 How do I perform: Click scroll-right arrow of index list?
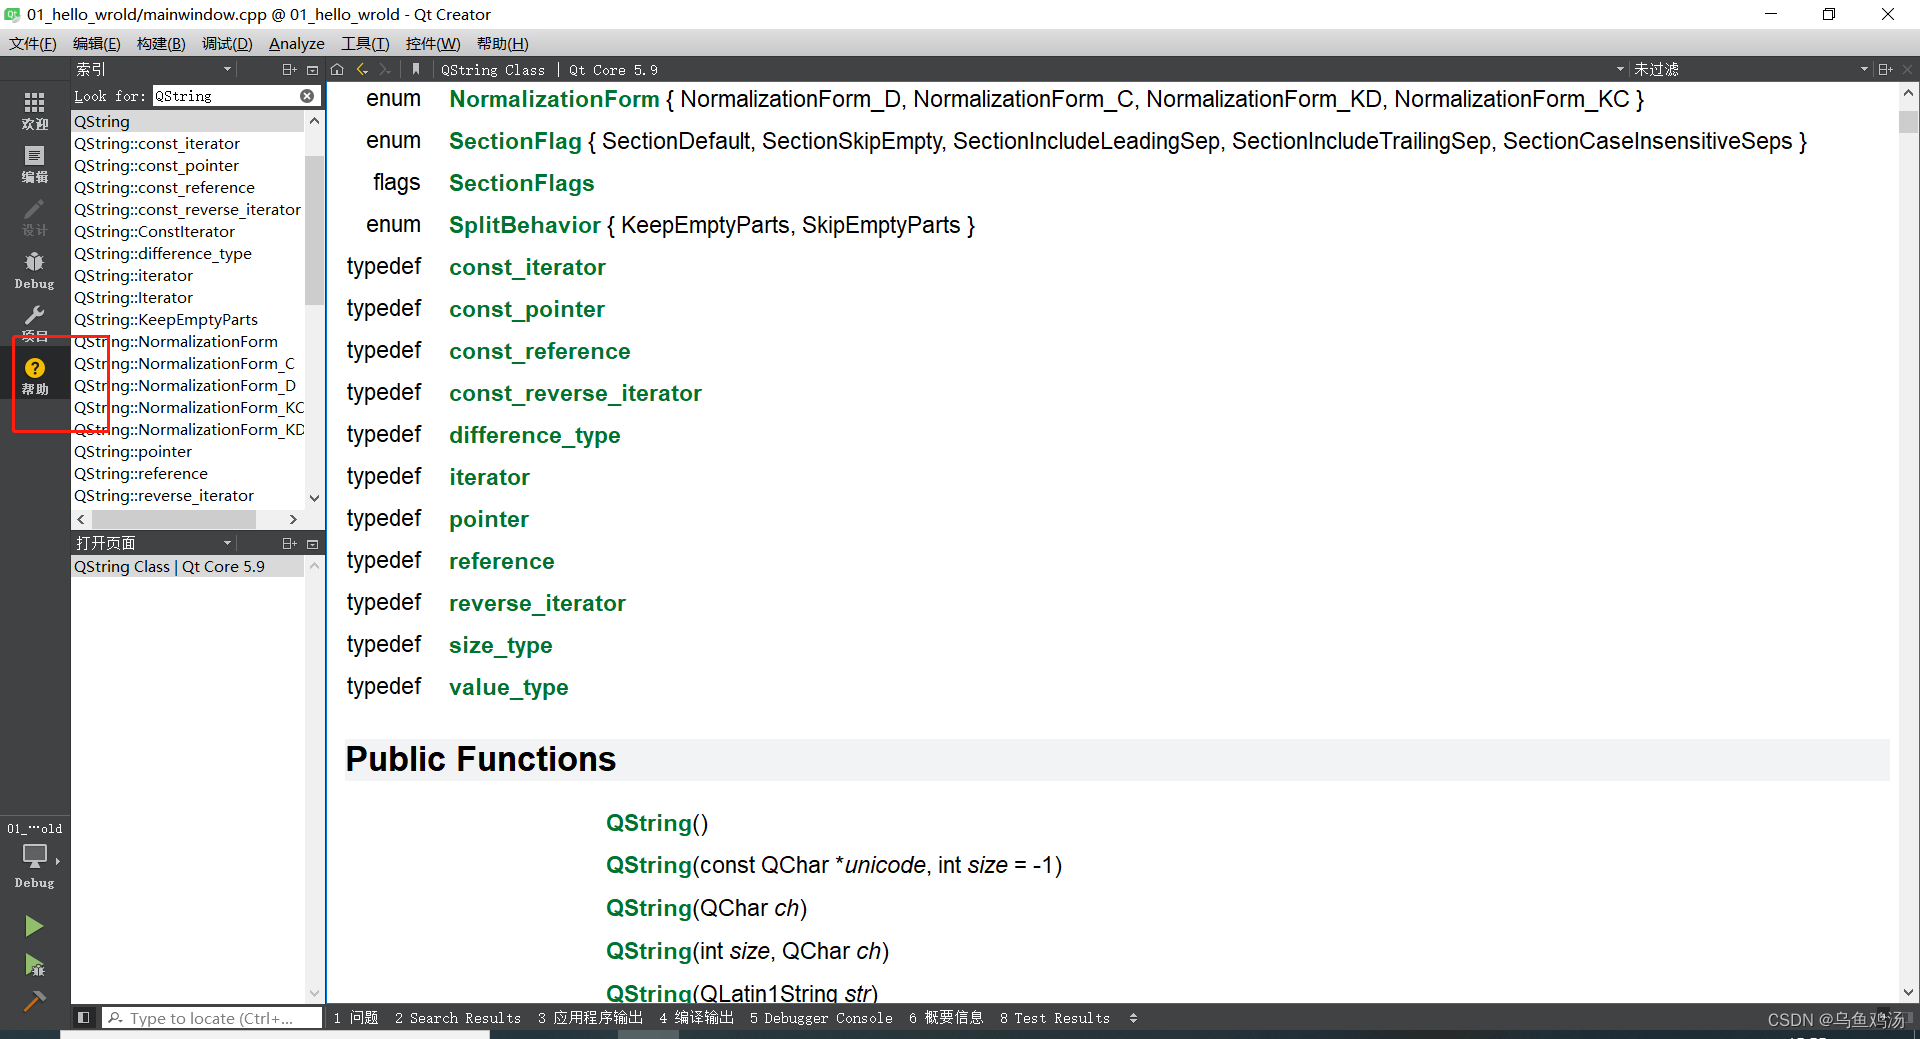pyautogui.click(x=293, y=519)
